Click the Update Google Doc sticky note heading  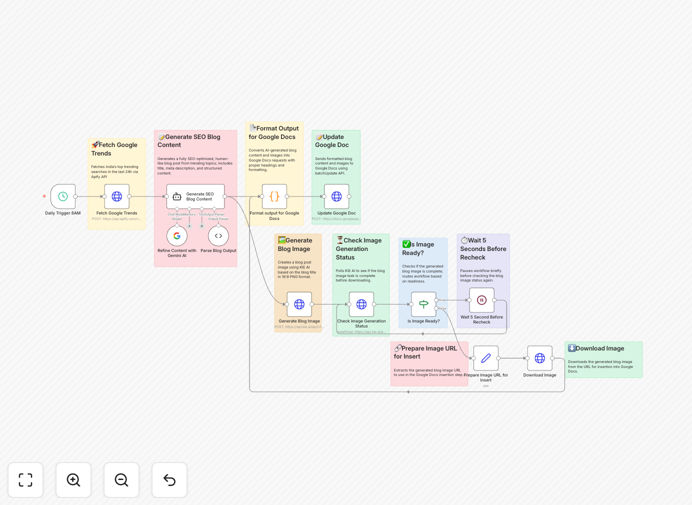[x=332, y=141]
